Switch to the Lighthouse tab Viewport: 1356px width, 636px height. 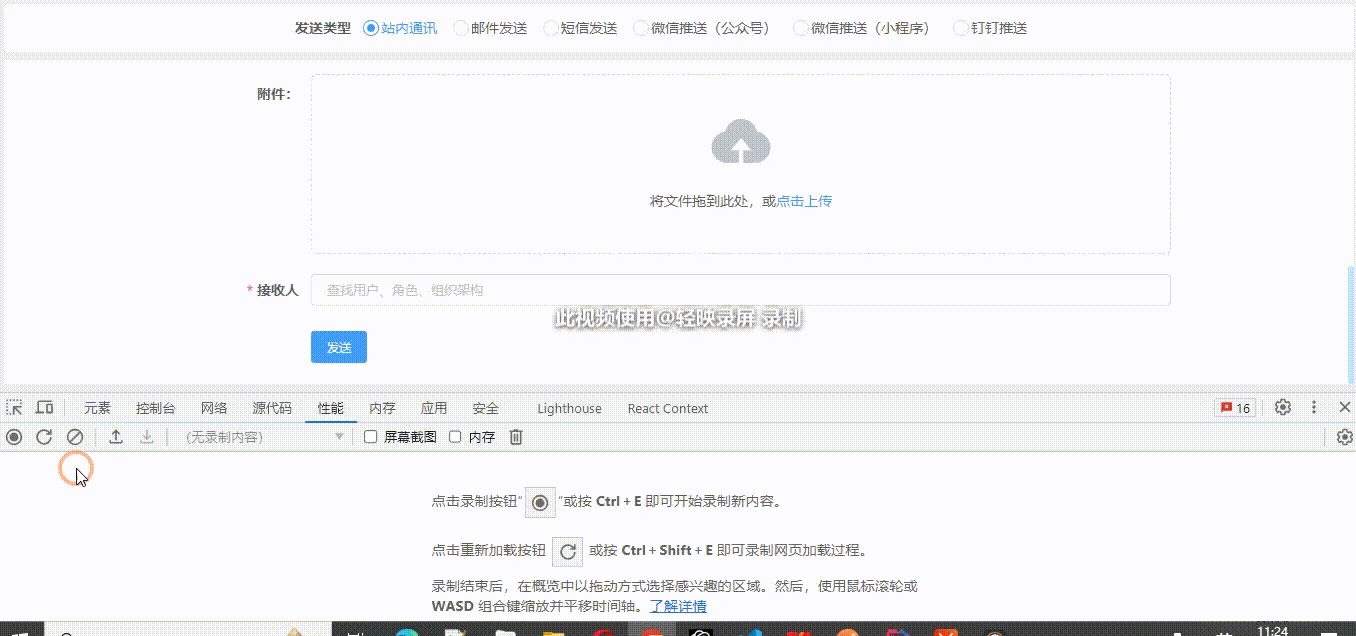pos(568,408)
